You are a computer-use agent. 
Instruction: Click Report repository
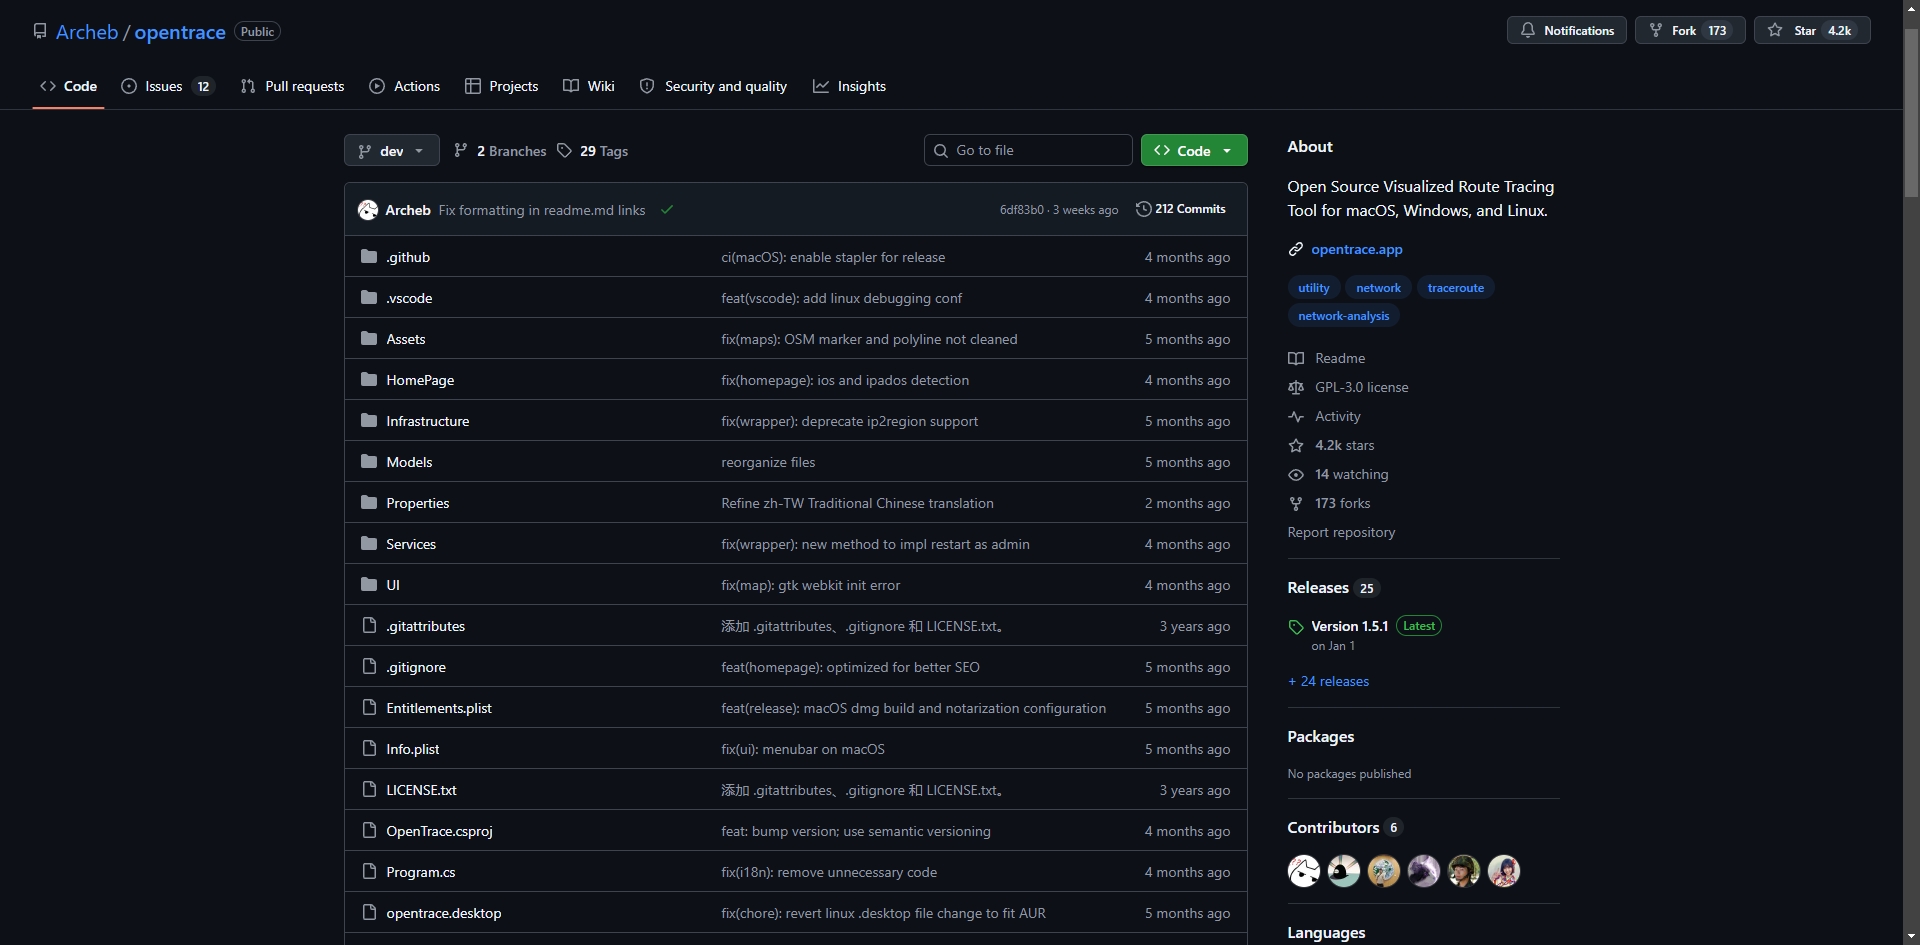point(1341,532)
